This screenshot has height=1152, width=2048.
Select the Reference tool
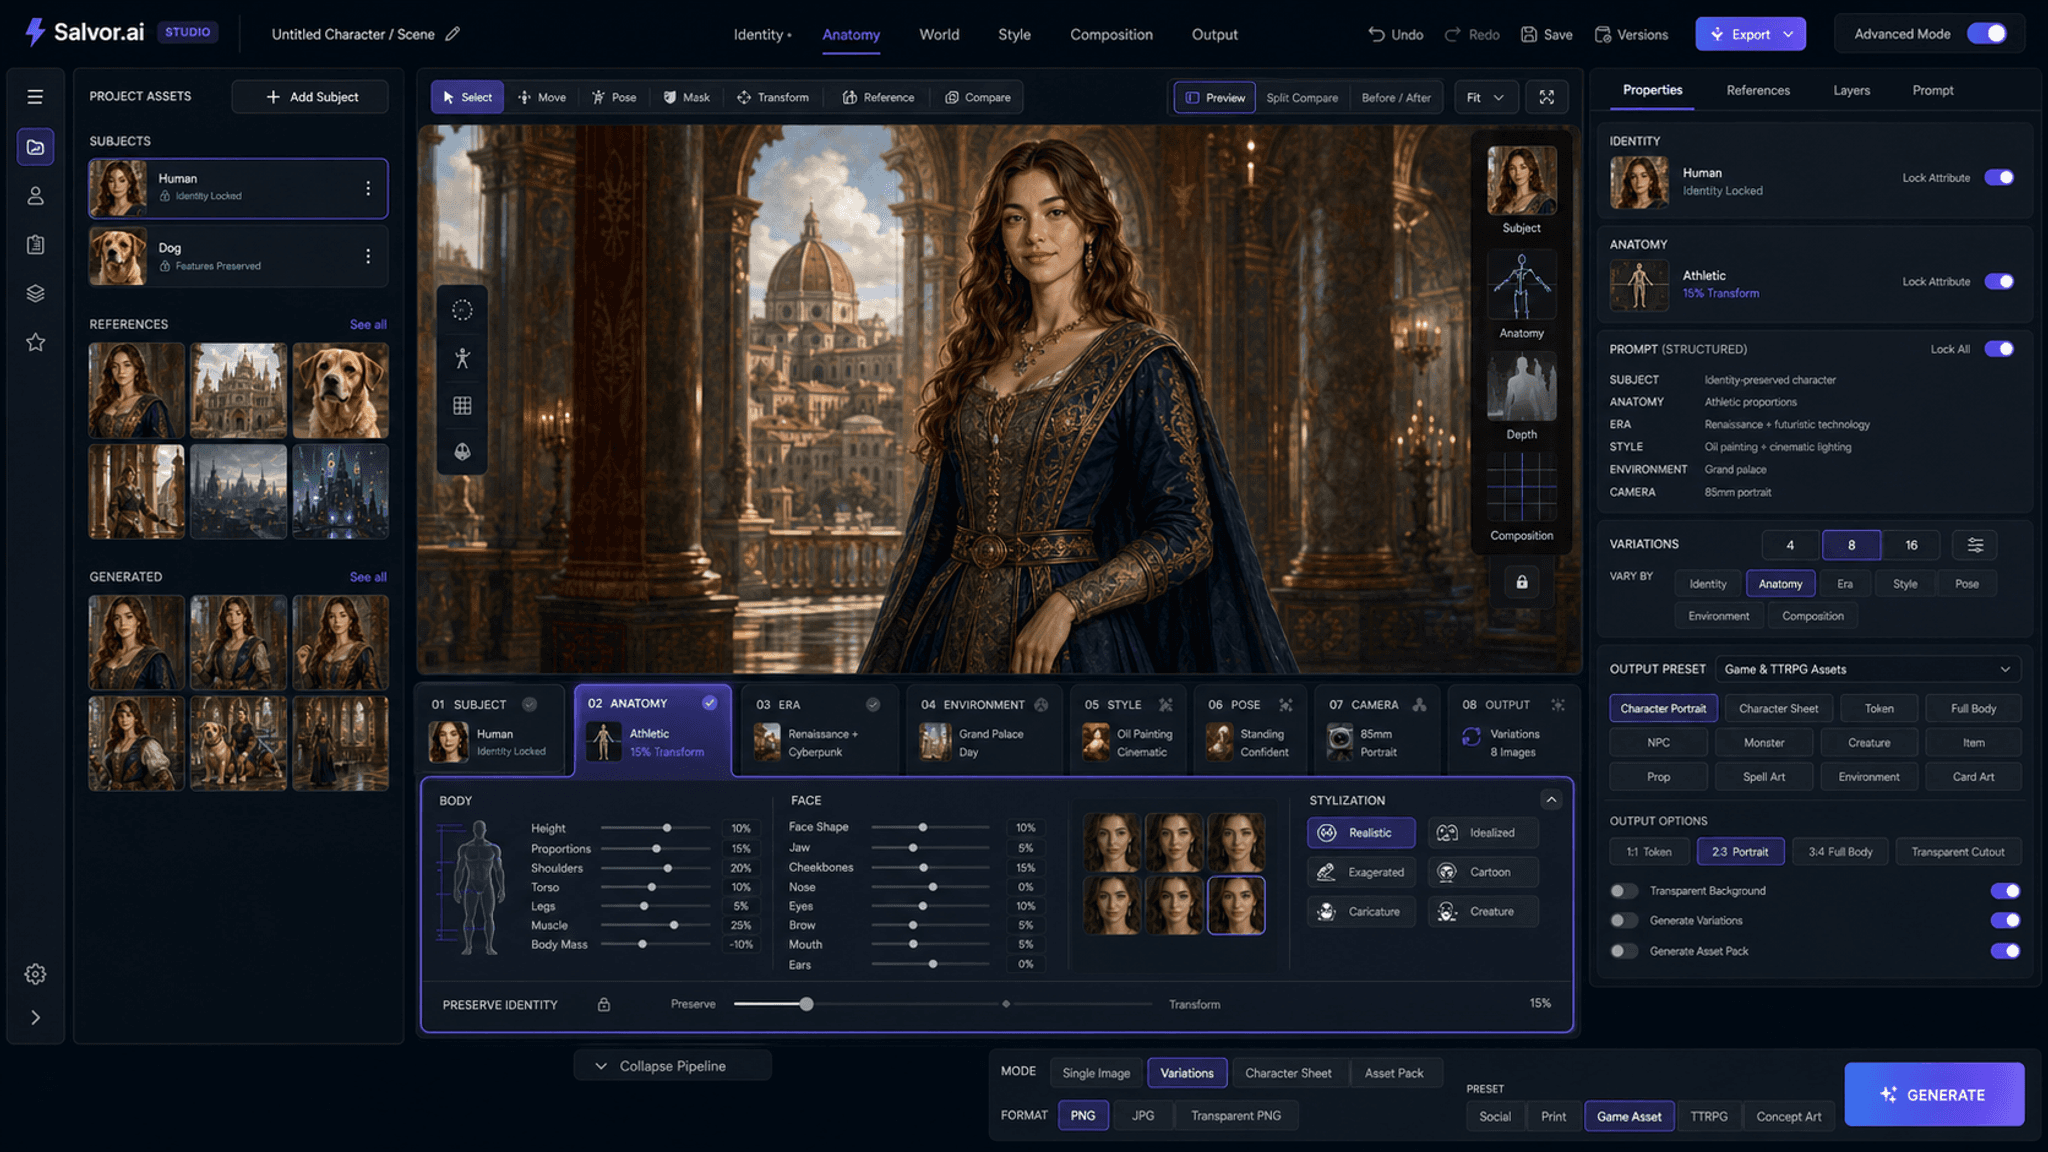click(879, 97)
